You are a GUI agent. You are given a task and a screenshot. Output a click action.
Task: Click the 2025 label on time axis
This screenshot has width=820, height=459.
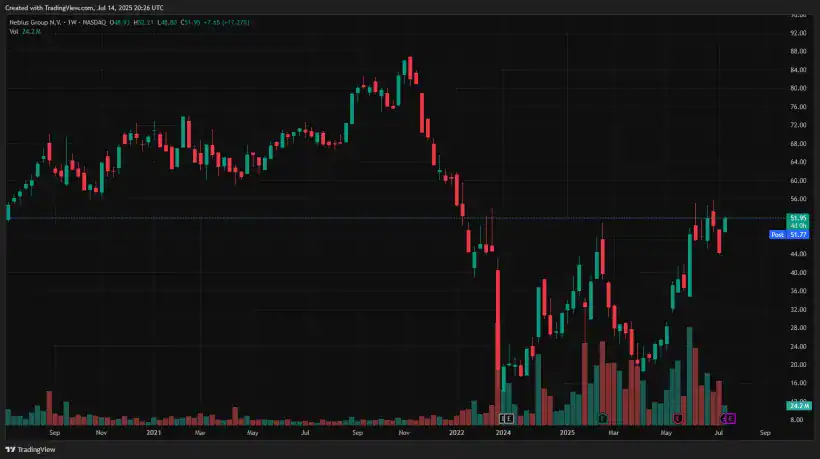[x=567, y=433]
